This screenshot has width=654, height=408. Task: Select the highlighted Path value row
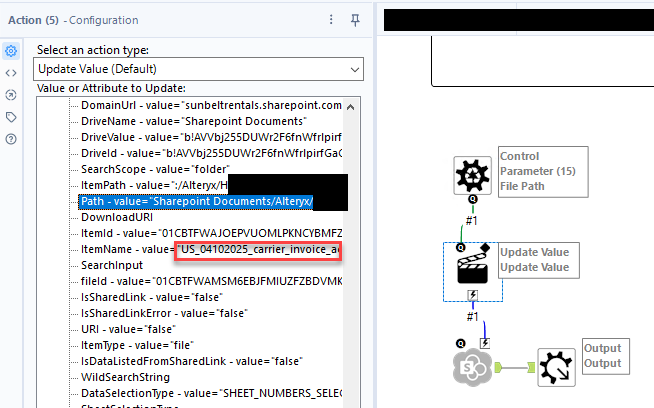point(196,201)
